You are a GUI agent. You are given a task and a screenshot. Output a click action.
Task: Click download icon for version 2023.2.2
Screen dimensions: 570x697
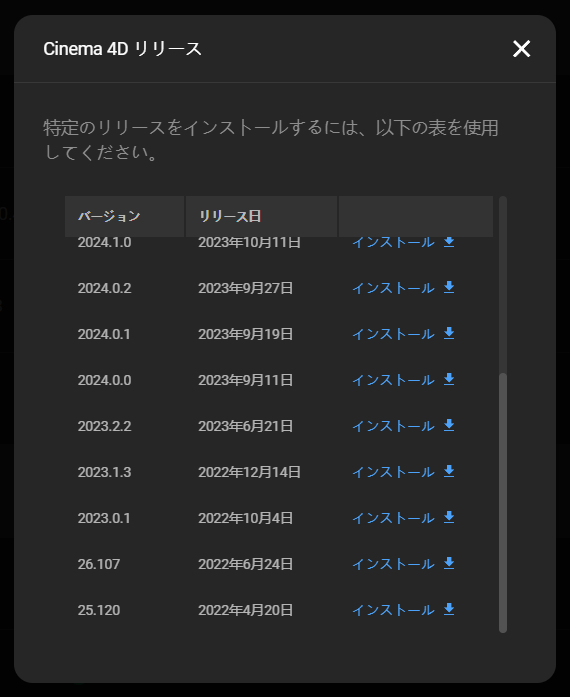coord(449,425)
